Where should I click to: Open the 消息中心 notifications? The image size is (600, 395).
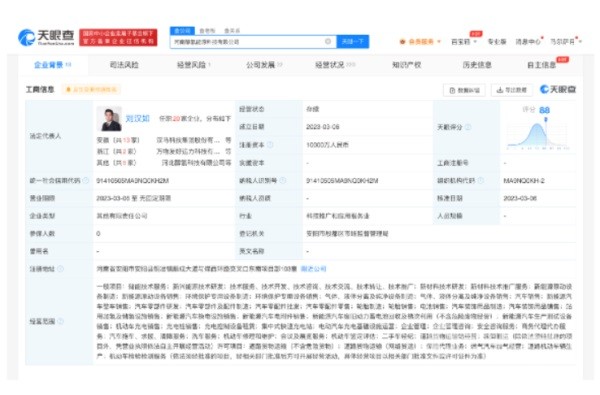528,41
